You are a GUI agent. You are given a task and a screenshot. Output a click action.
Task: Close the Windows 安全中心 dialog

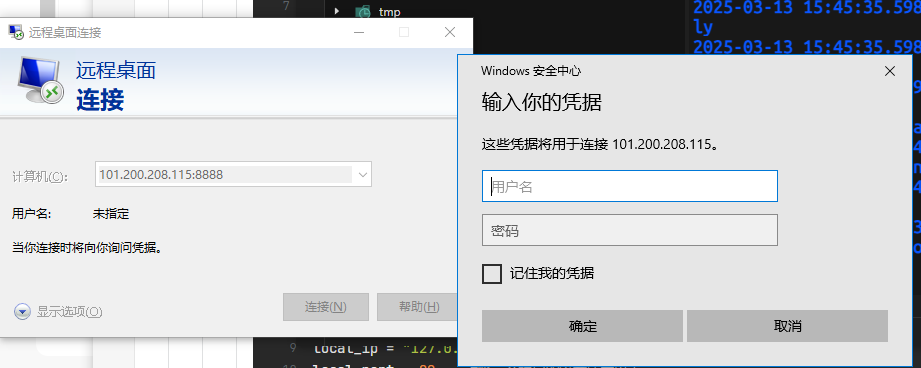pyautogui.click(x=890, y=71)
